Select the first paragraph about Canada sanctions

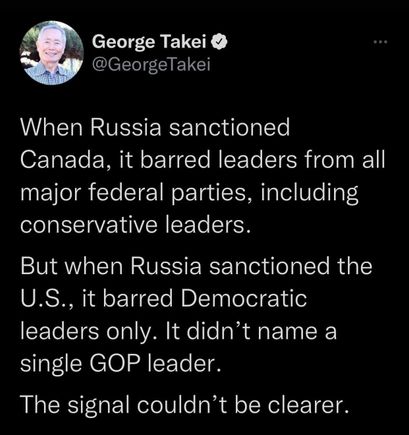click(203, 177)
